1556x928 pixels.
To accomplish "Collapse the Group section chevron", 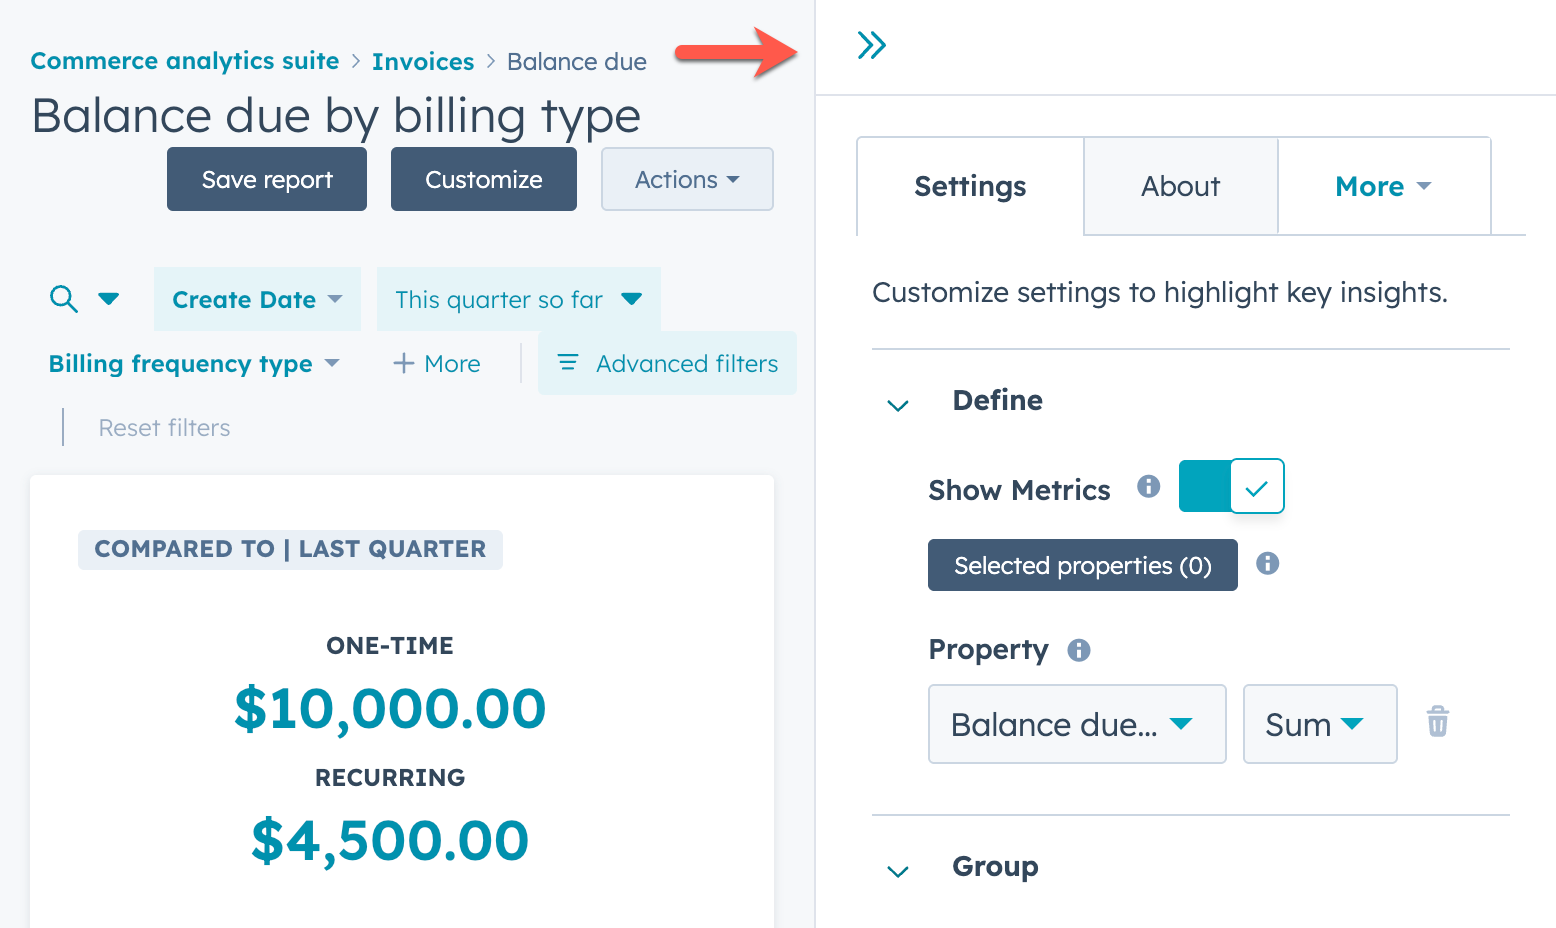I will point(898,871).
